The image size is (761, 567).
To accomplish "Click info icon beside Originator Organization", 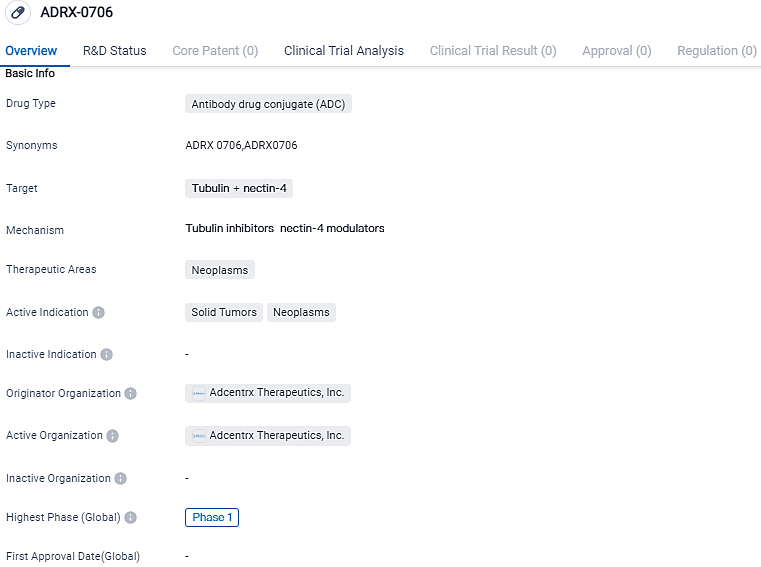I will point(131,394).
